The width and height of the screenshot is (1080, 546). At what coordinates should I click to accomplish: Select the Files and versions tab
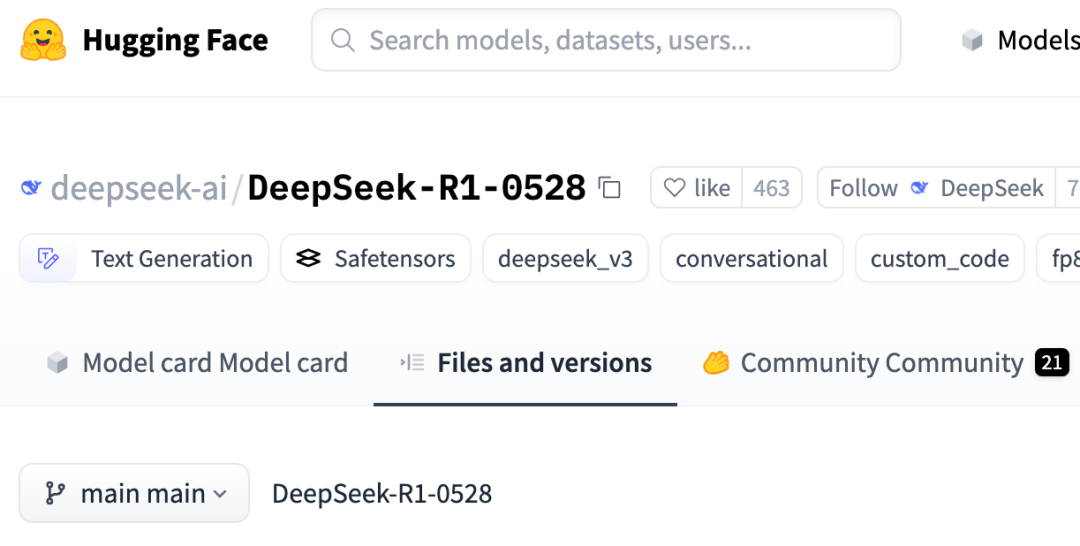coord(526,363)
